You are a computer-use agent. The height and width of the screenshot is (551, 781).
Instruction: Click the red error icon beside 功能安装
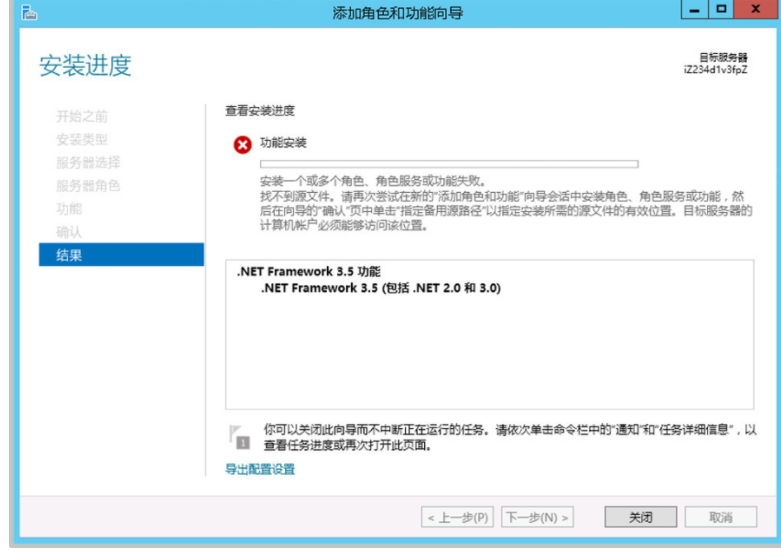tap(242, 145)
